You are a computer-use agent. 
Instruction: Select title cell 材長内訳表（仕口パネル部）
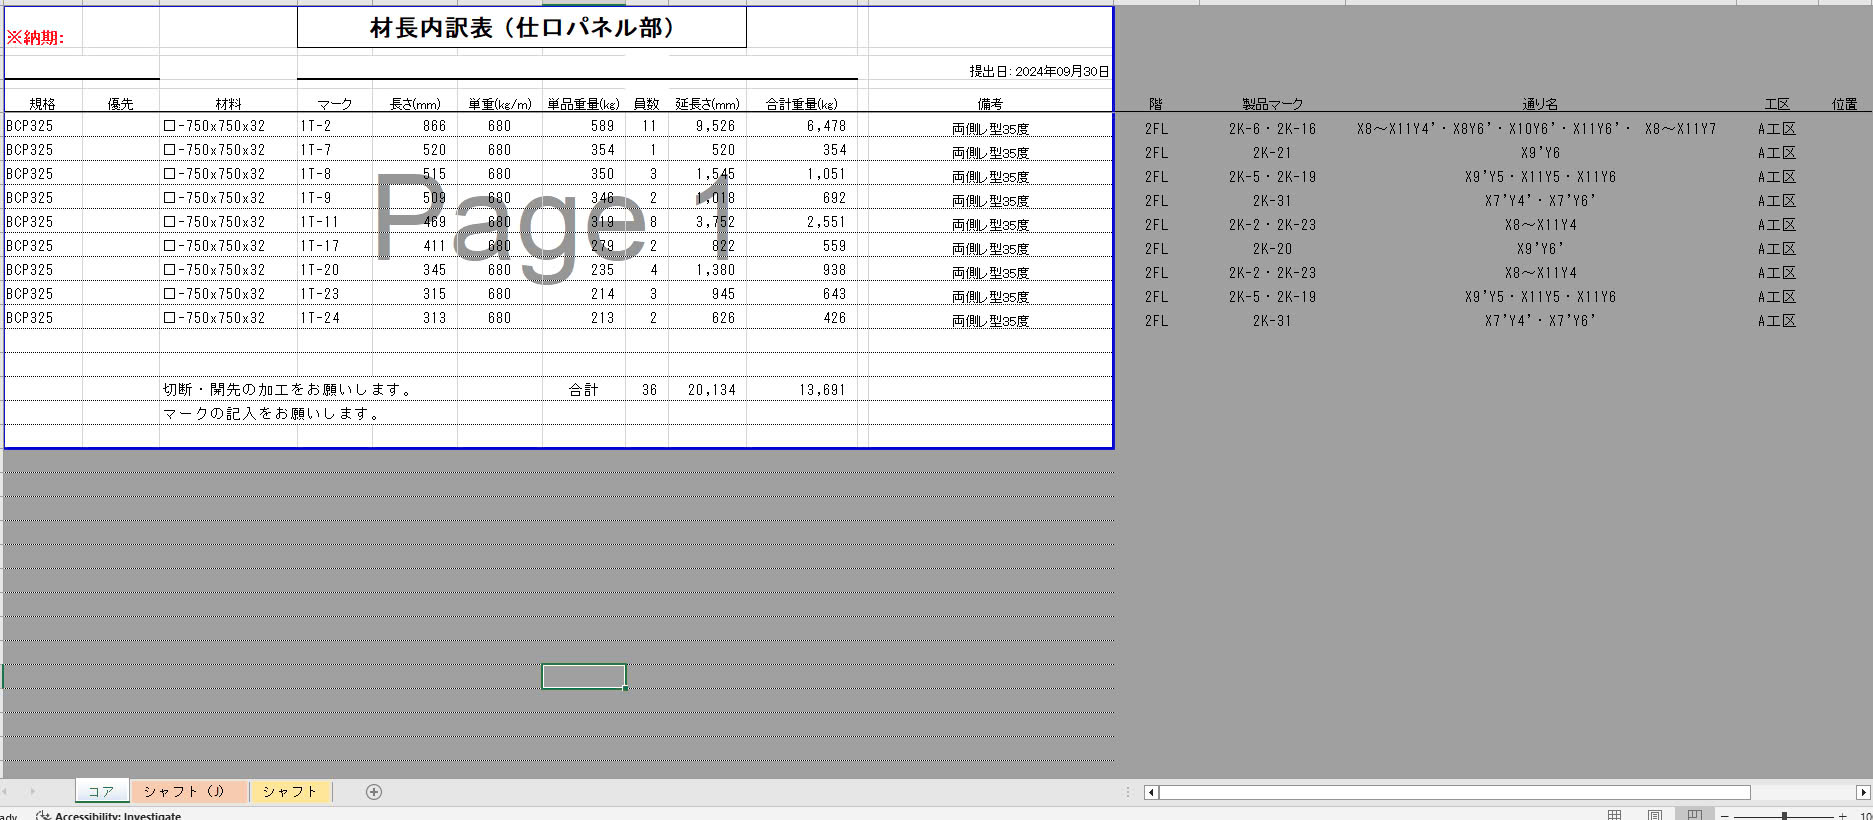521,28
